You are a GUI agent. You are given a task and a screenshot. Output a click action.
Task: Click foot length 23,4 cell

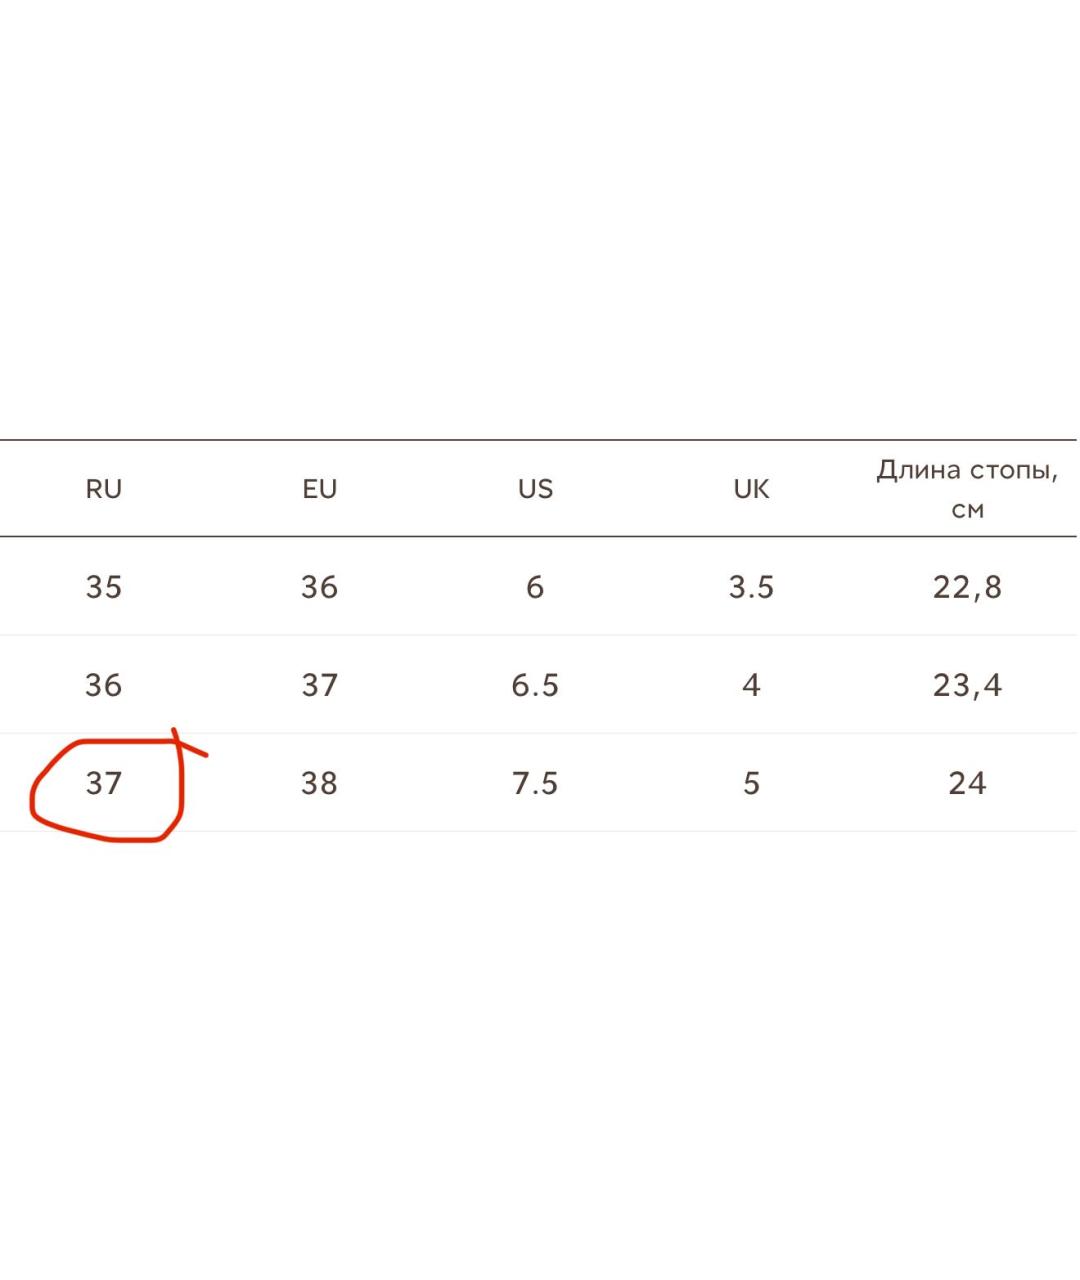967,685
